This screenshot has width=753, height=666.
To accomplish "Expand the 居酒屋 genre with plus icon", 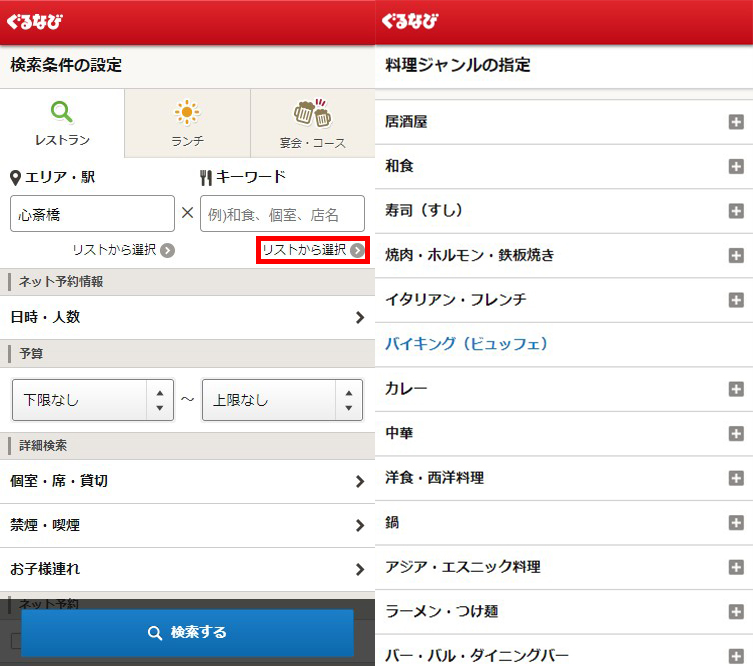I will click(x=736, y=122).
